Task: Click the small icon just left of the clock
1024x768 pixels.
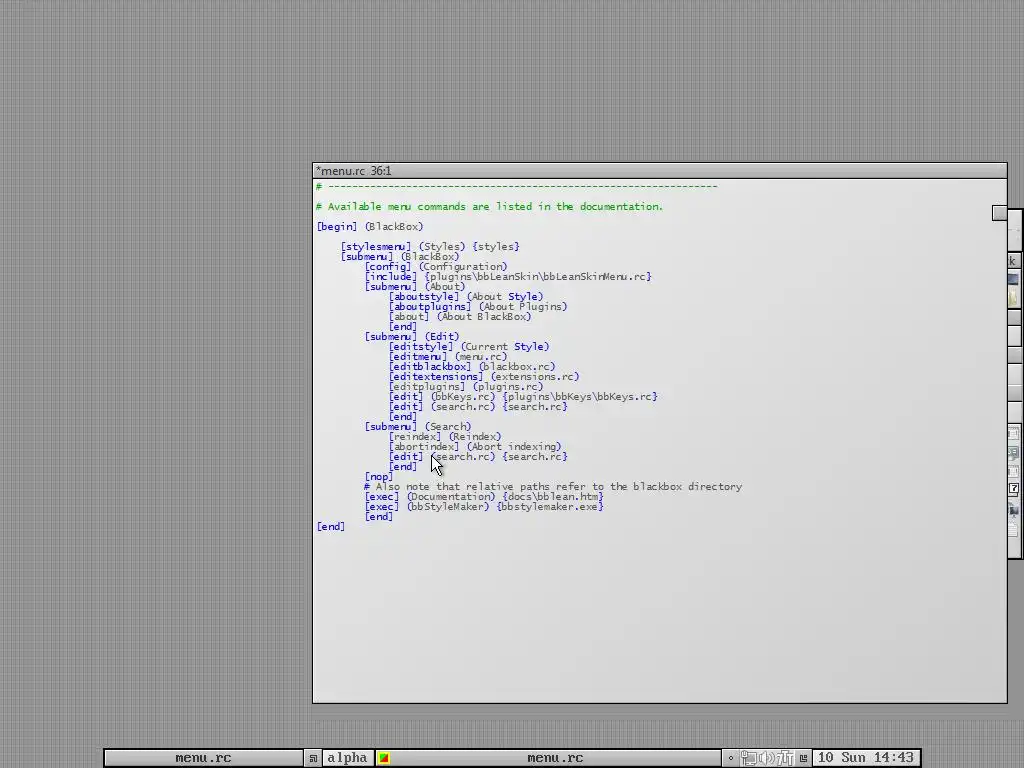Action: (804, 758)
